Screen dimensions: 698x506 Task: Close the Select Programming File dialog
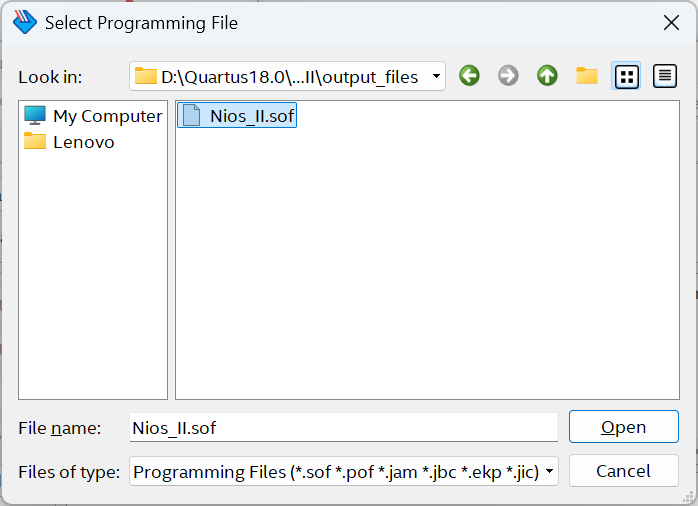tap(671, 22)
